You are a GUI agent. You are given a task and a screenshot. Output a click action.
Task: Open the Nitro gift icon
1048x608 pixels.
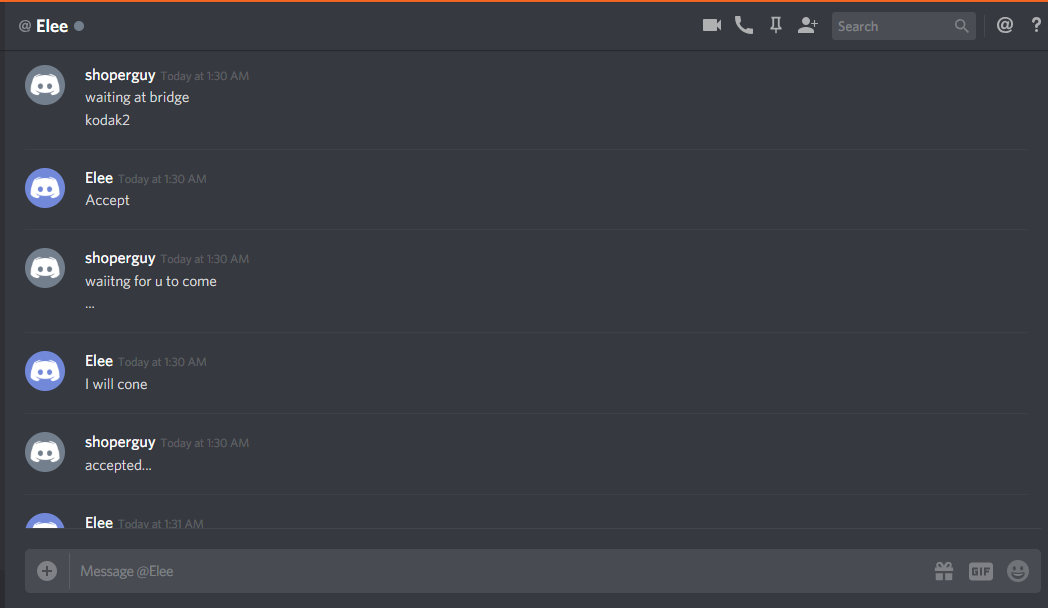coord(944,571)
